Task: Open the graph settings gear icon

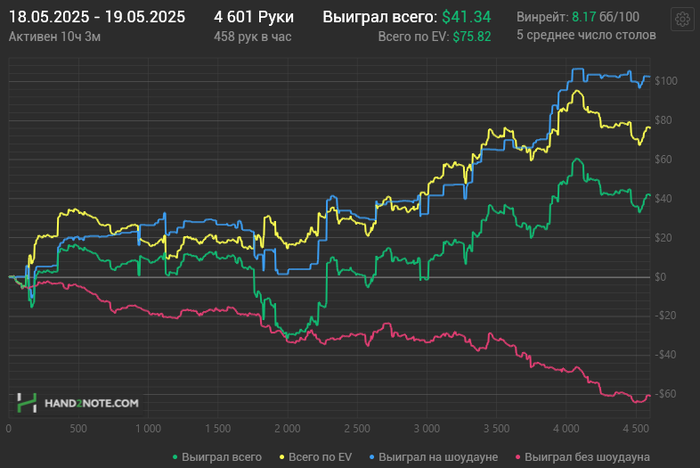Action: [x=682, y=19]
